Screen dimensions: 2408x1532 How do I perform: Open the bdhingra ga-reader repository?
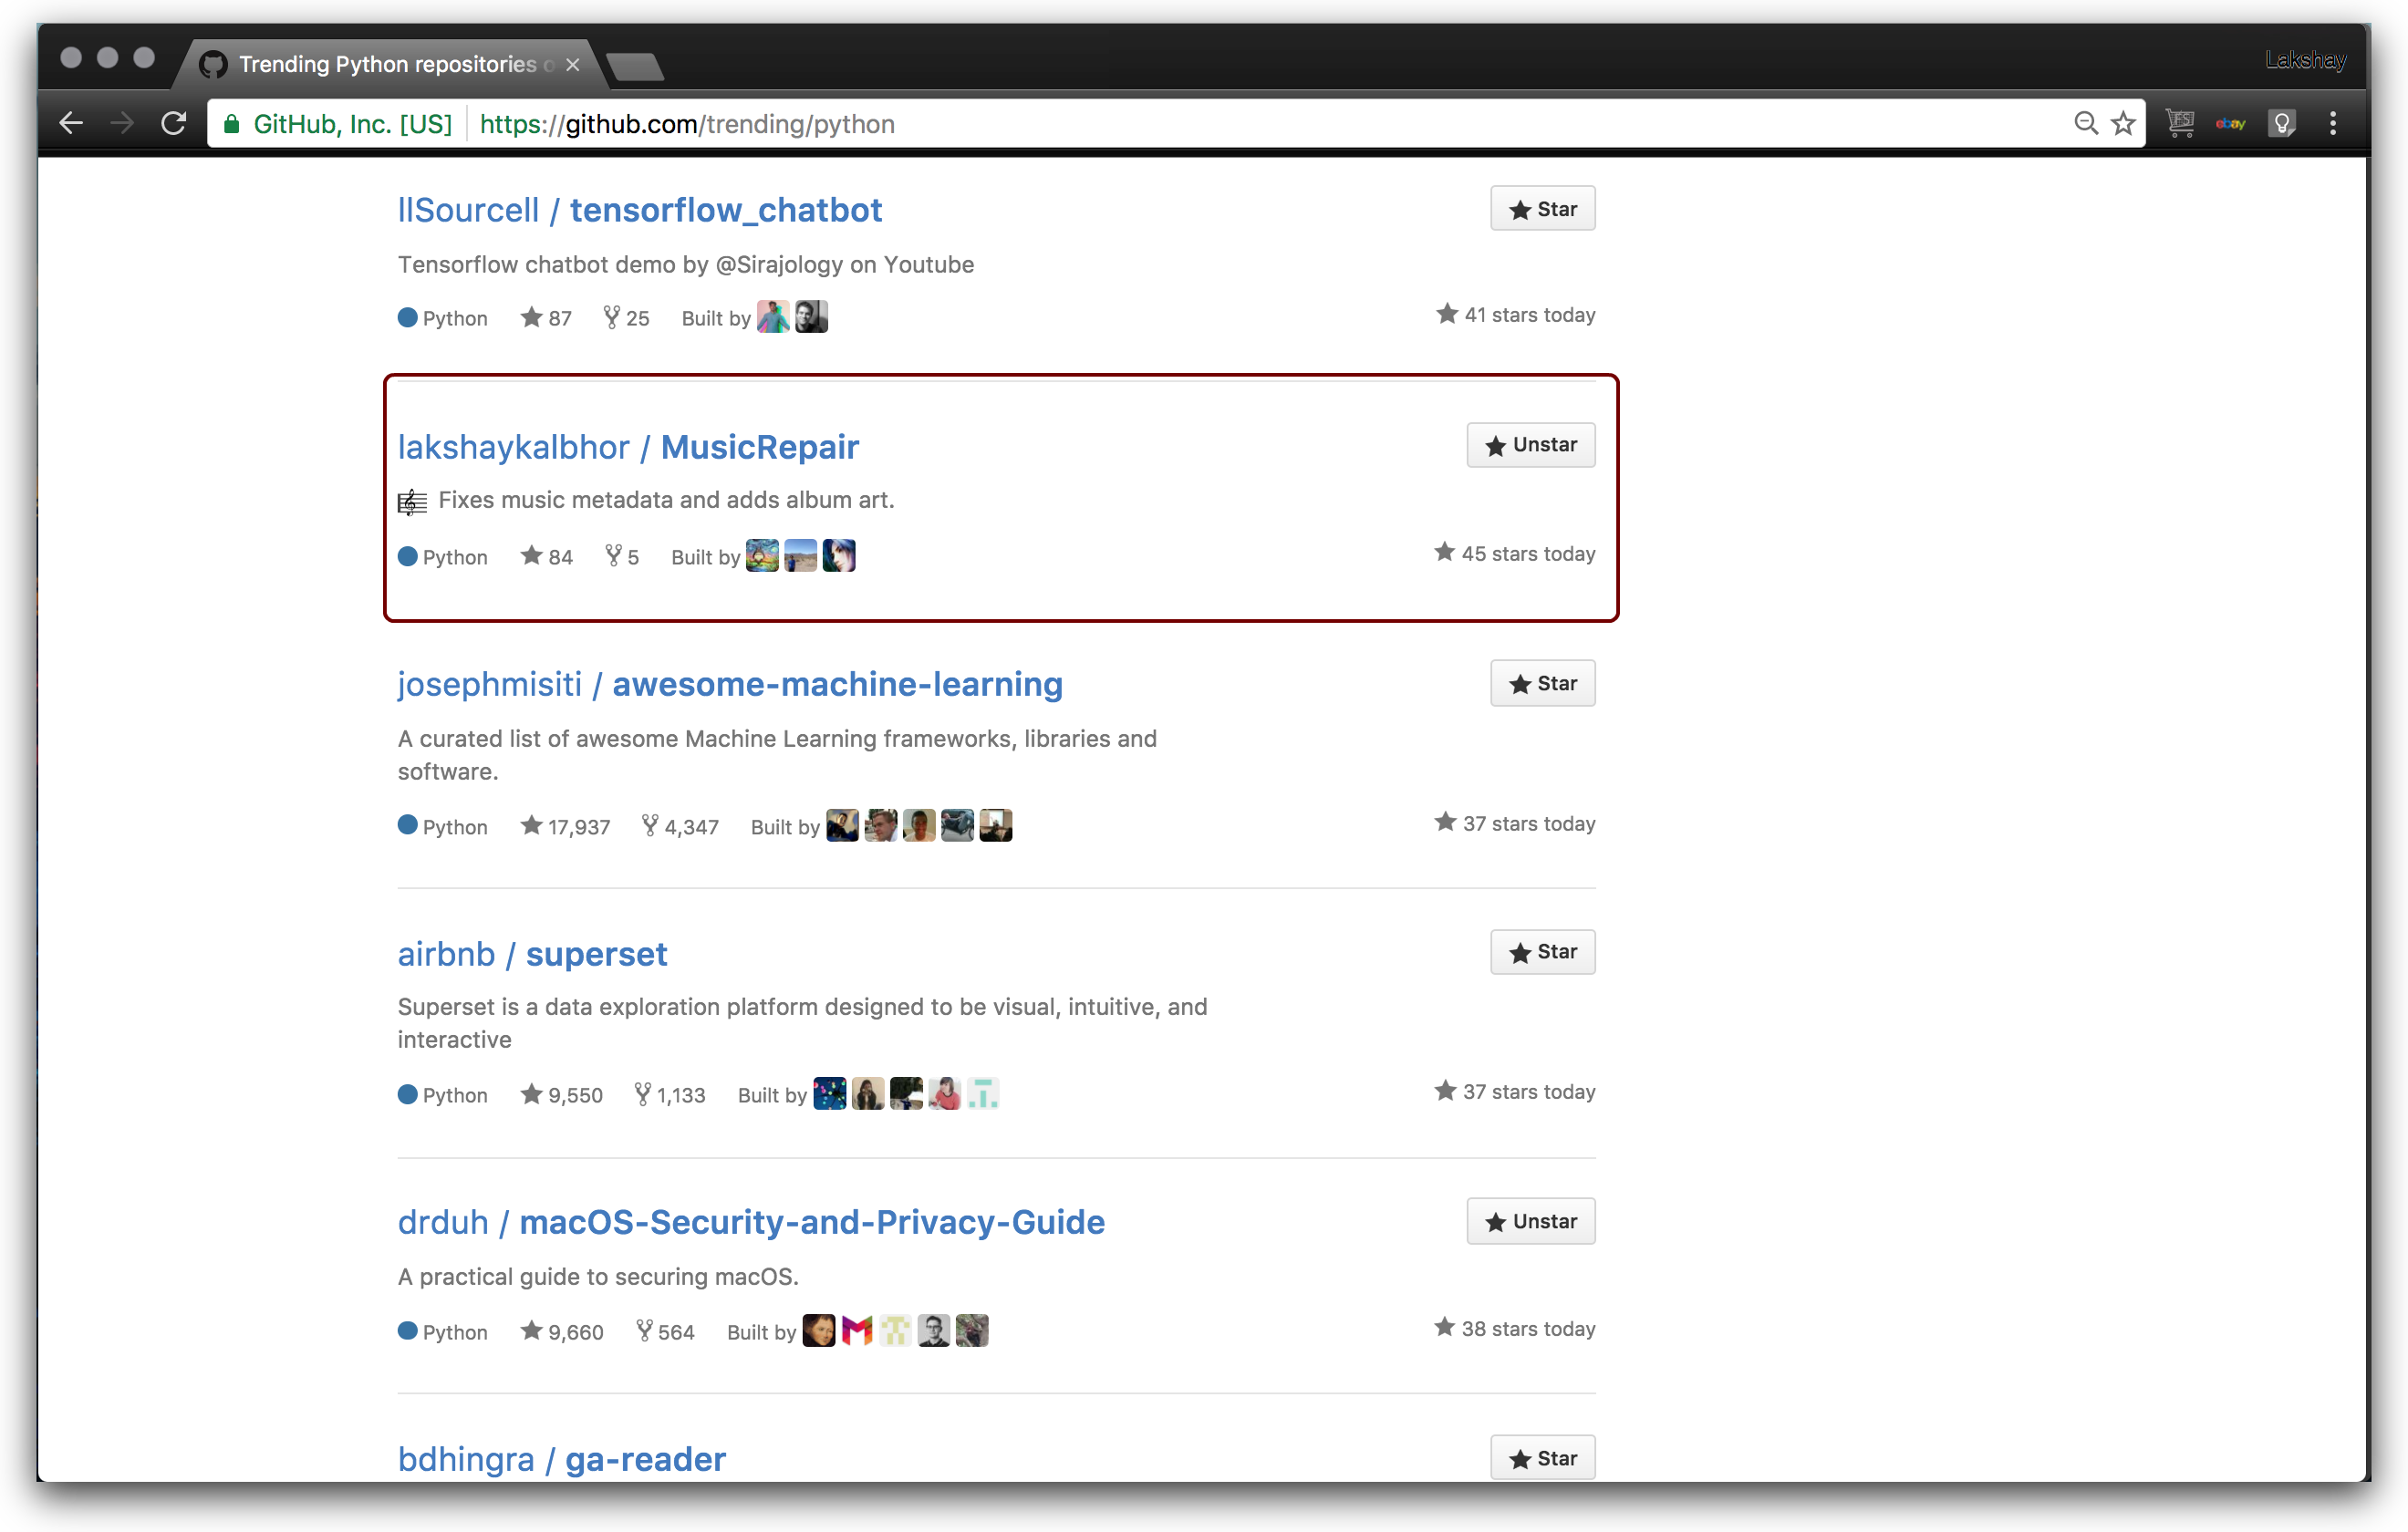tap(644, 1460)
